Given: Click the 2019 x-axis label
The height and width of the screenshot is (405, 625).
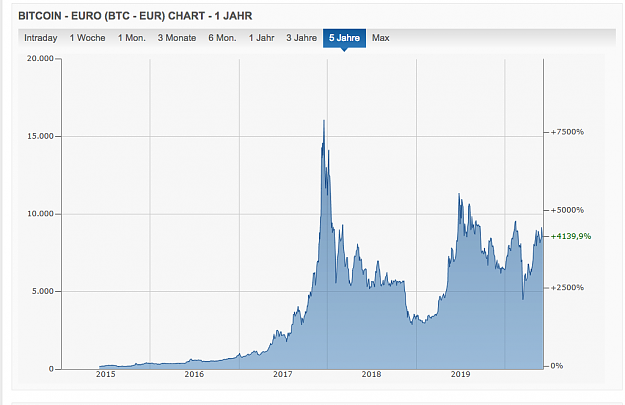Looking at the screenshot, I should coord(460,374).
